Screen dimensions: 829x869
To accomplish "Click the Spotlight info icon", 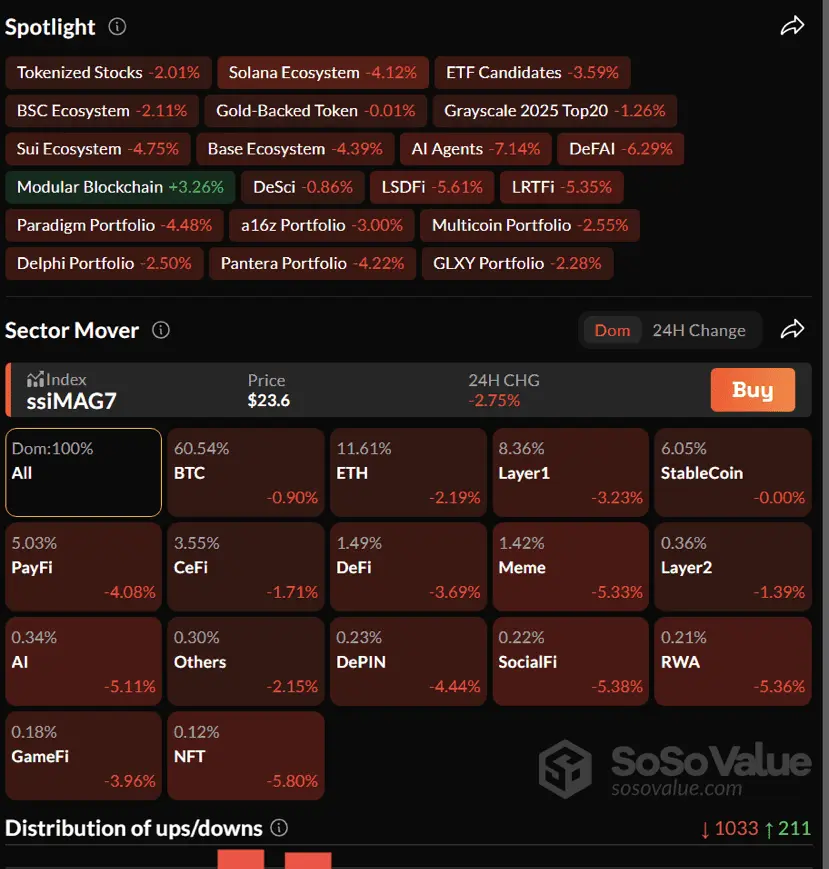I will click(x=117, y=27).
